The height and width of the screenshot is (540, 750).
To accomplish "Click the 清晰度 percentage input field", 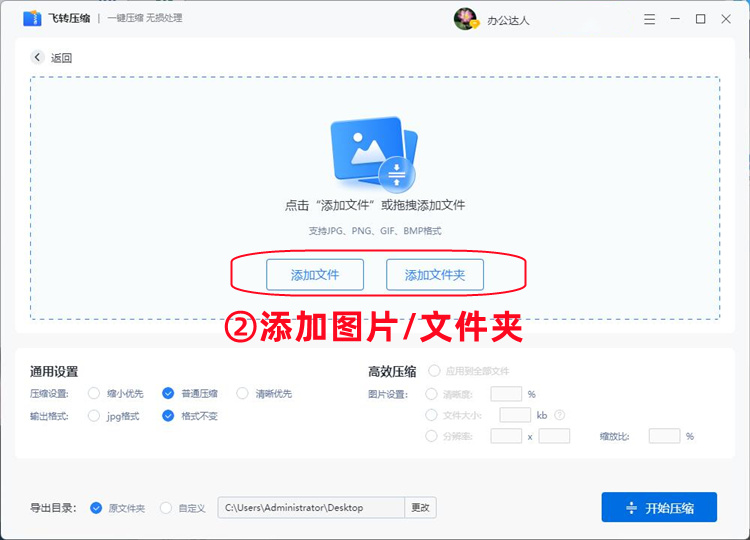I will point(506,394).
